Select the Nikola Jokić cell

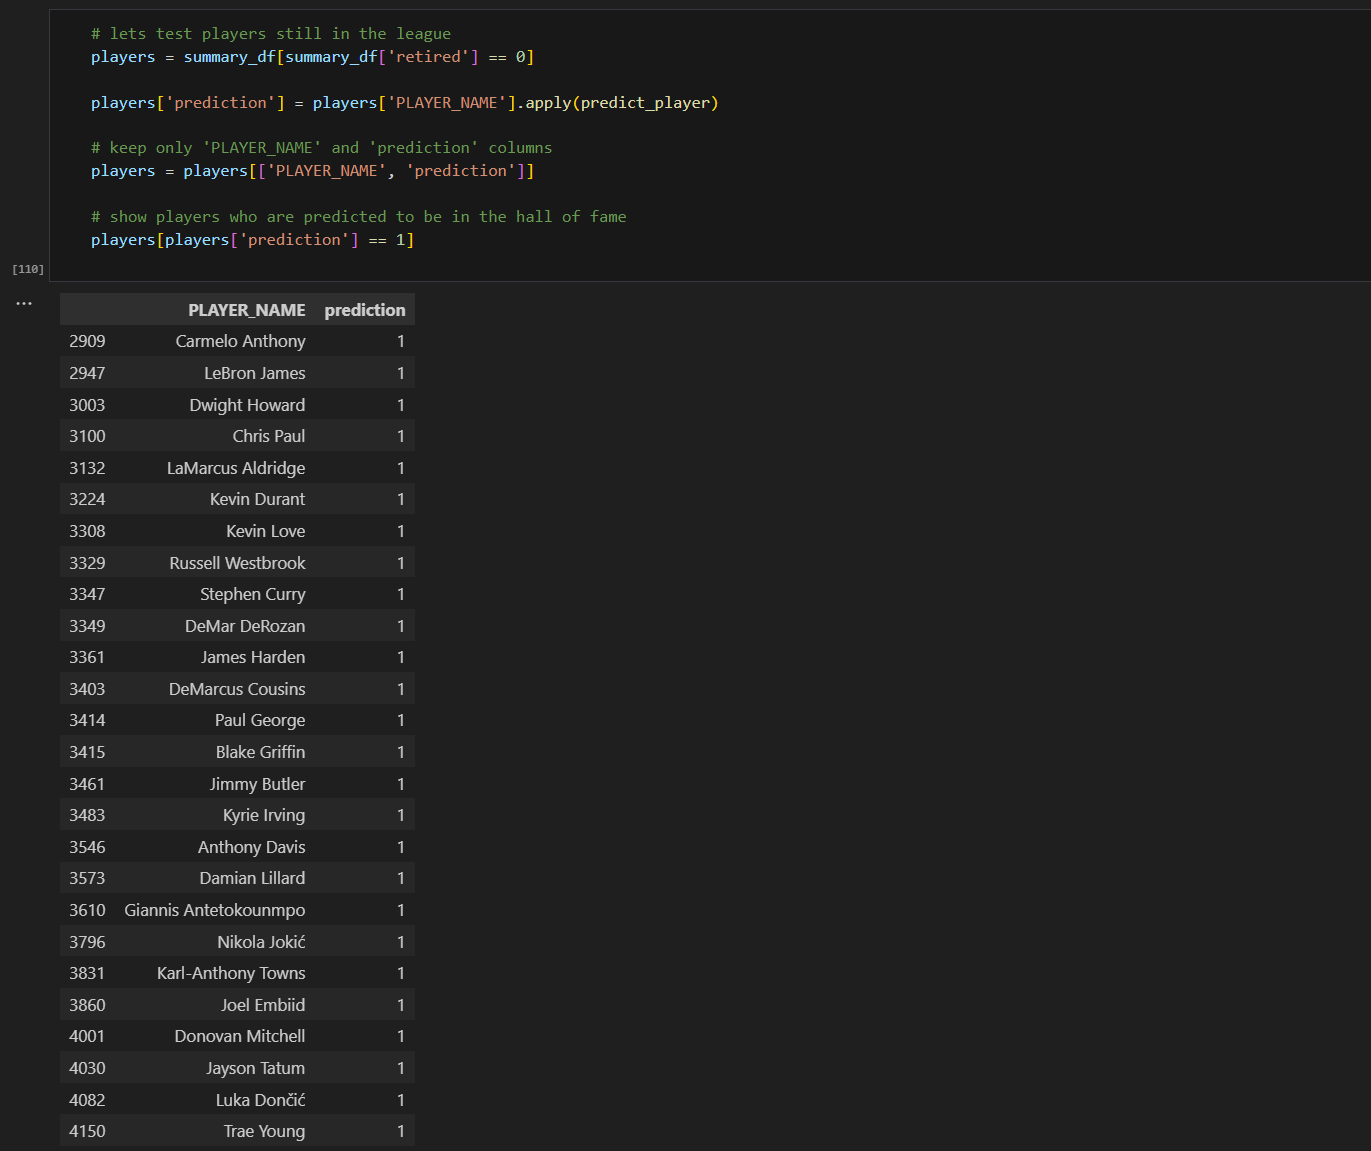coord(262,942)
